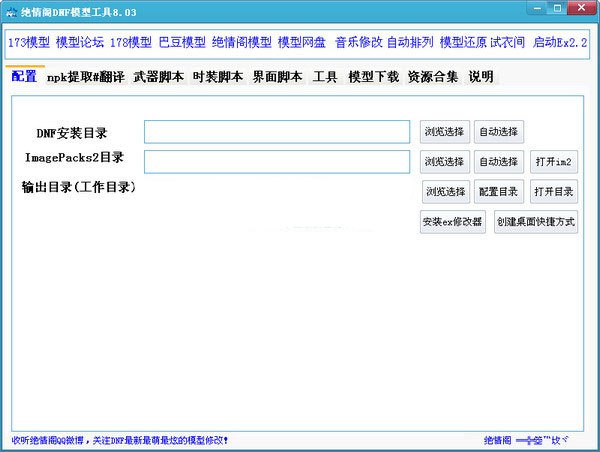Click the 安装ex修改器 button
The image size is (600, 452).
point(453,222)
